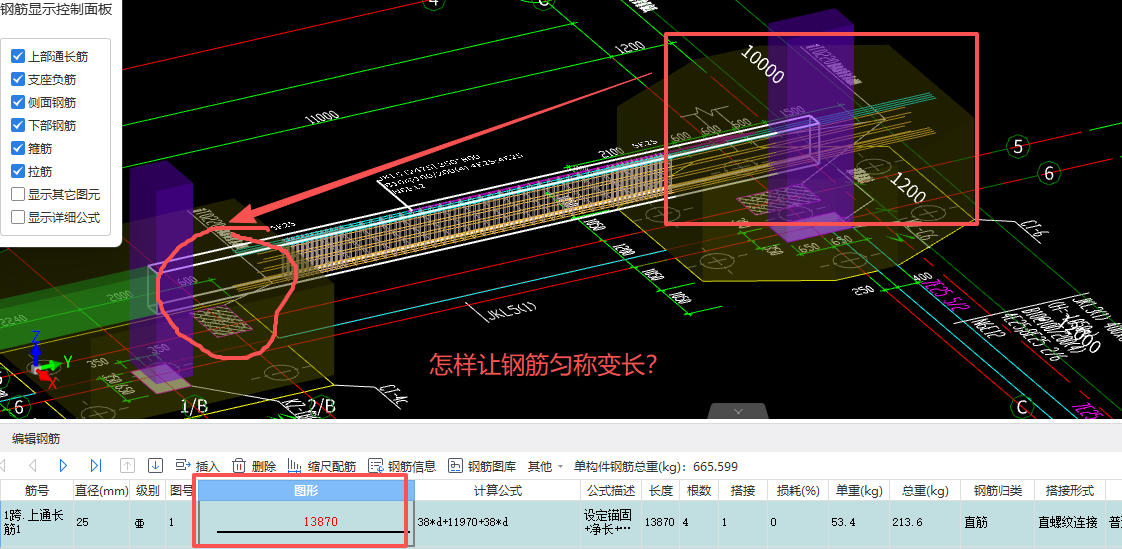1122x549 pixels.
Task: Click formula cell 38*d+11970+38*d
Action: [x=498, y=523]
